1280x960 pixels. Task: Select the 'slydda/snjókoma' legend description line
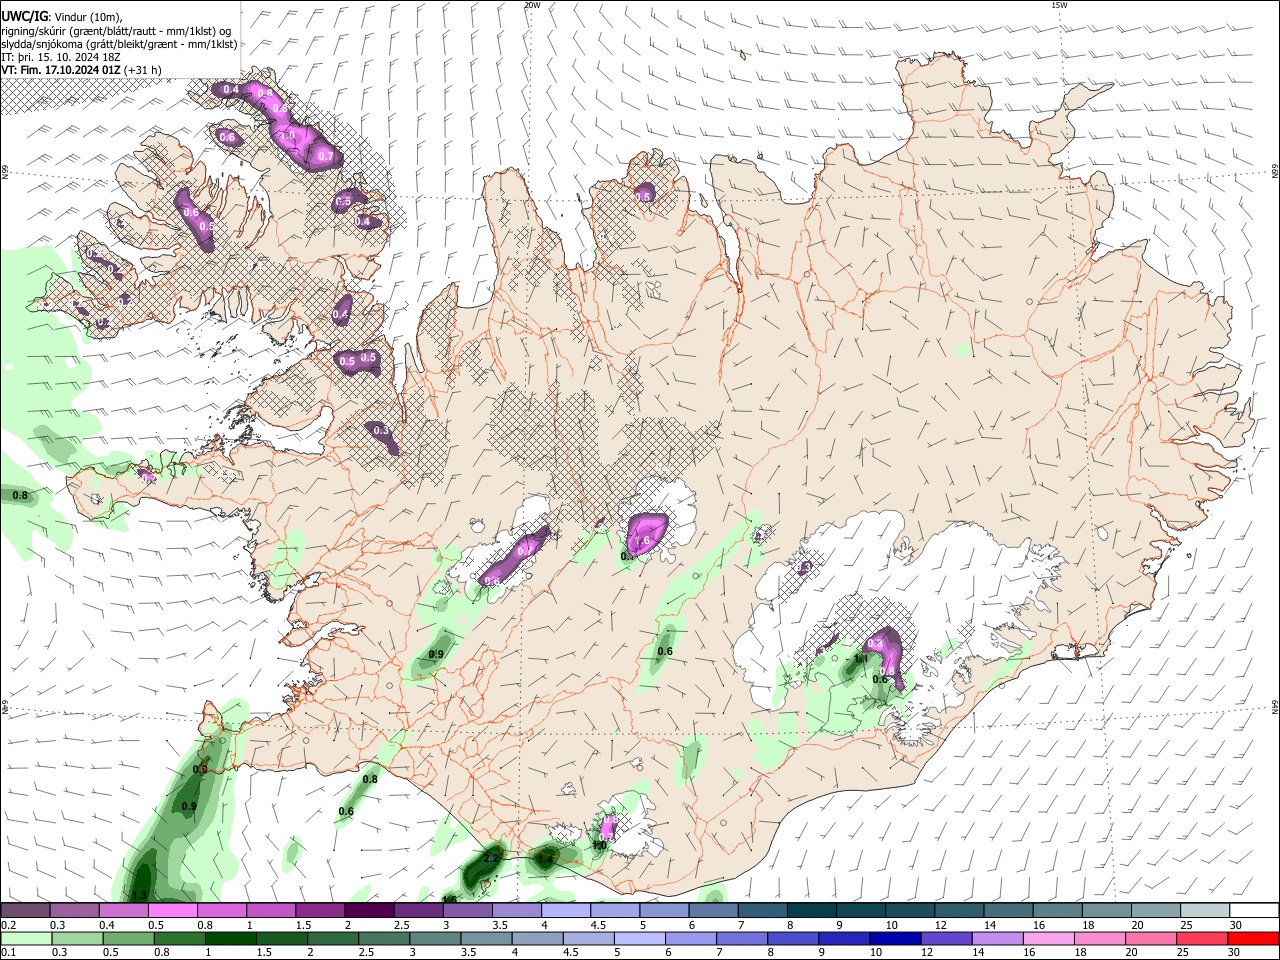[x=119, y=44]
